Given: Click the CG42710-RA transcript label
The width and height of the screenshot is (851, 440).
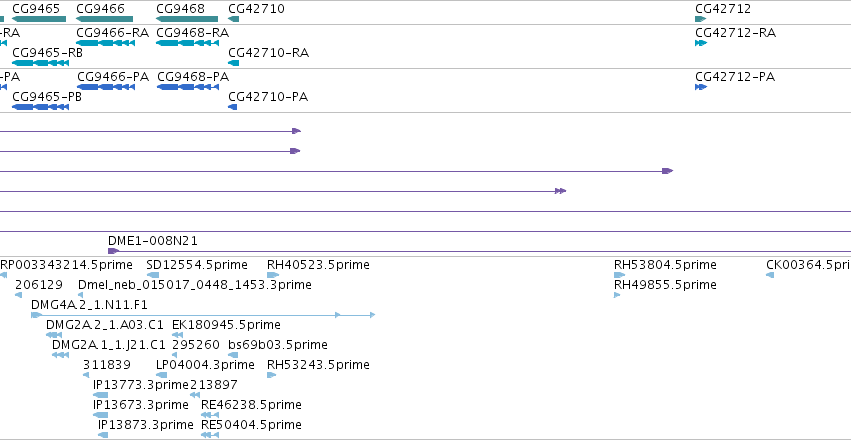Looking at the screenshot, I should 269,53.
